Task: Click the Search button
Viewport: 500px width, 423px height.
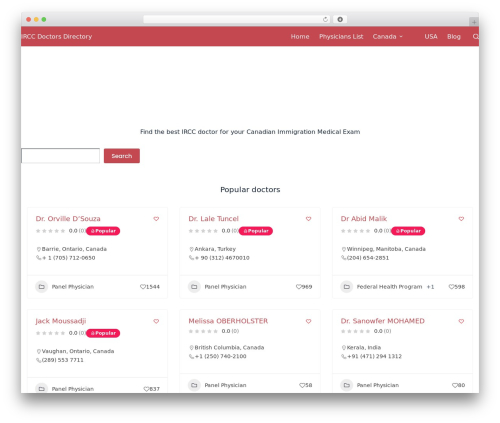Action: pos(122,156)
